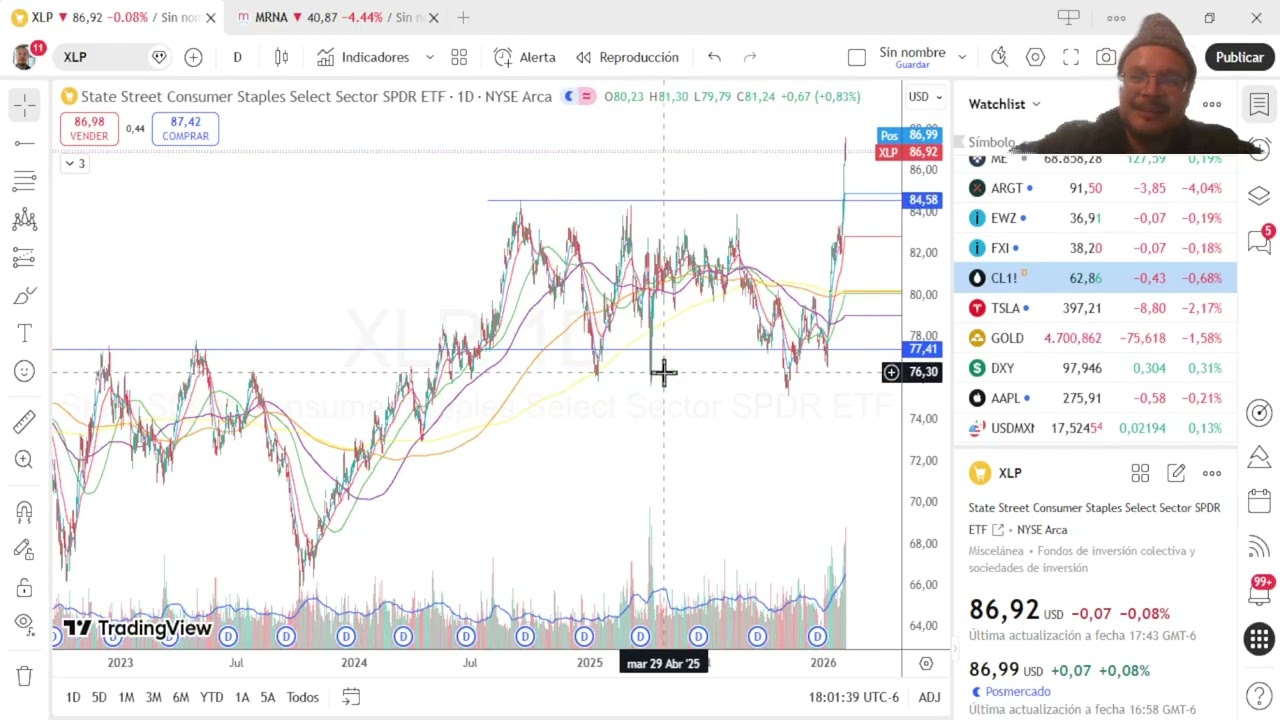This screenshot has height=720, width=1280.
Task: Open the green products grid button
Action: tap(1259, 638)
